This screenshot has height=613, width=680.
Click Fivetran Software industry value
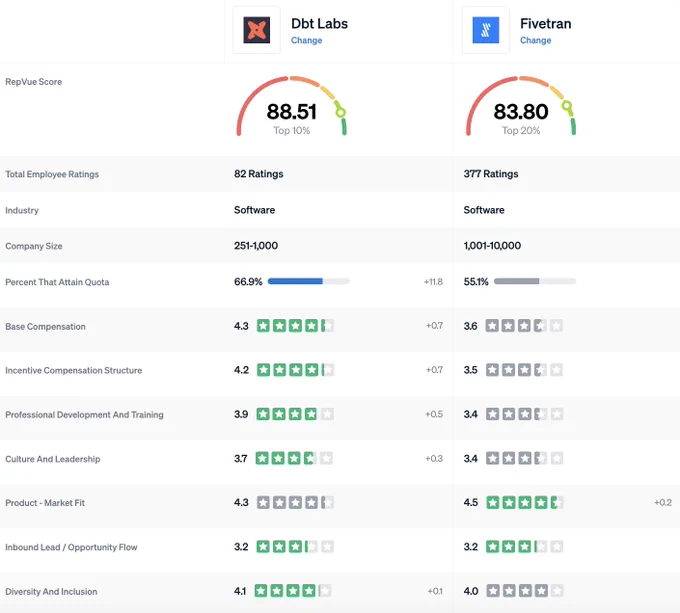coord(484,210)
